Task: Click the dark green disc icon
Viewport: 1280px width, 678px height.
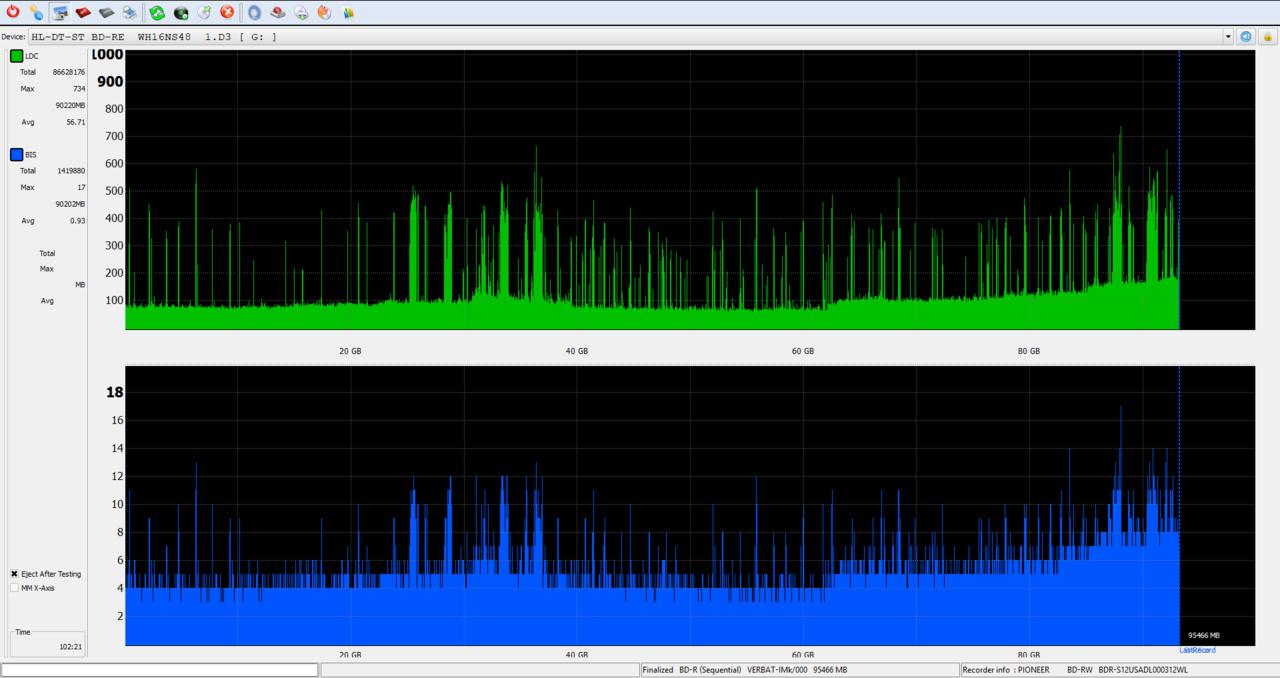Action: [x=181, y=12]
